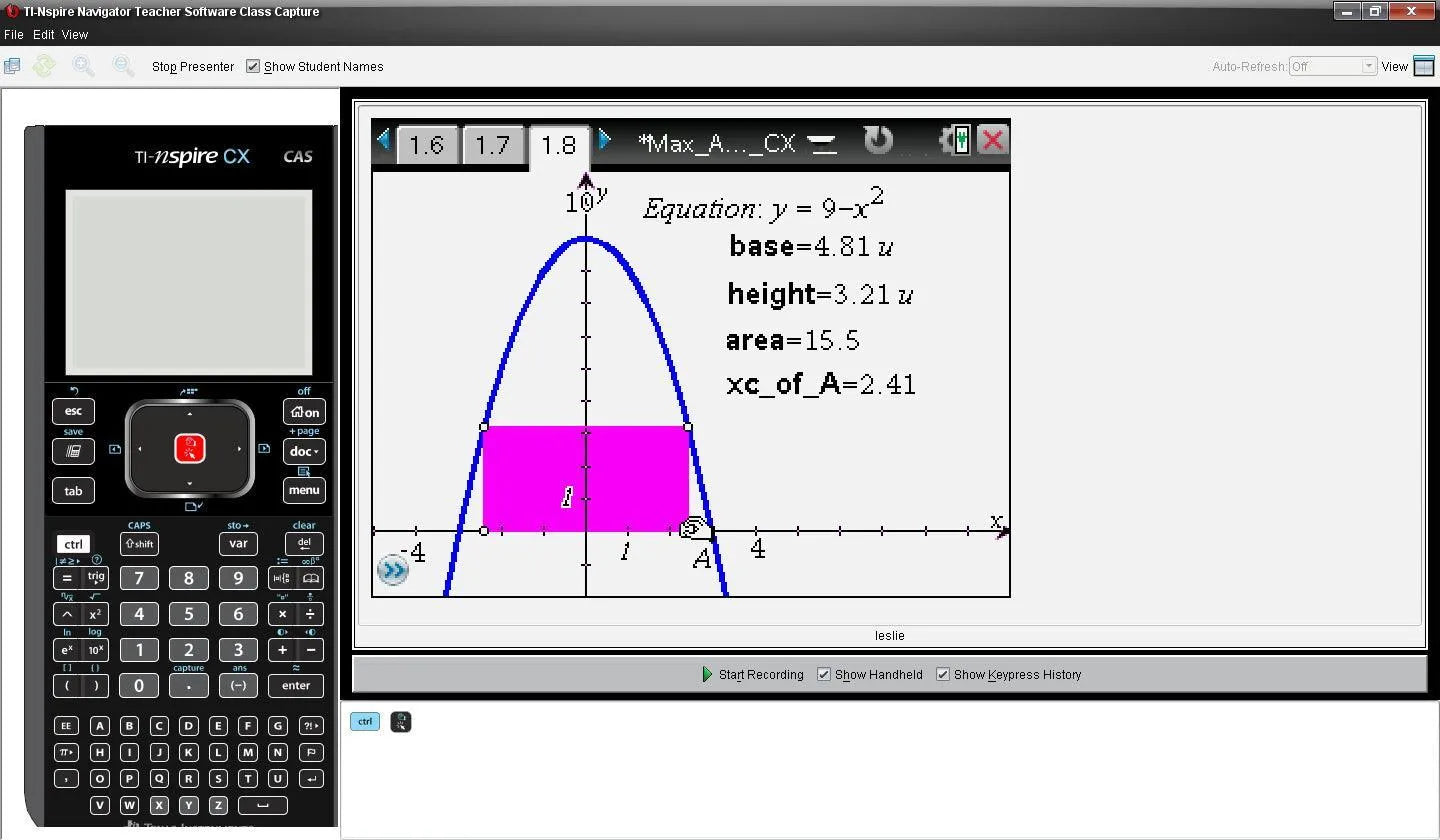Click the right page-navigation arrow beside tab 1.8

[604, 141]
